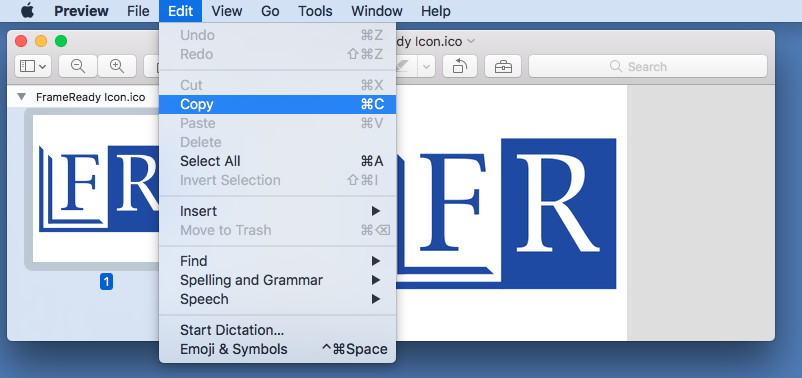Click the Rotate Left toolbar icon

pos(459,66)
